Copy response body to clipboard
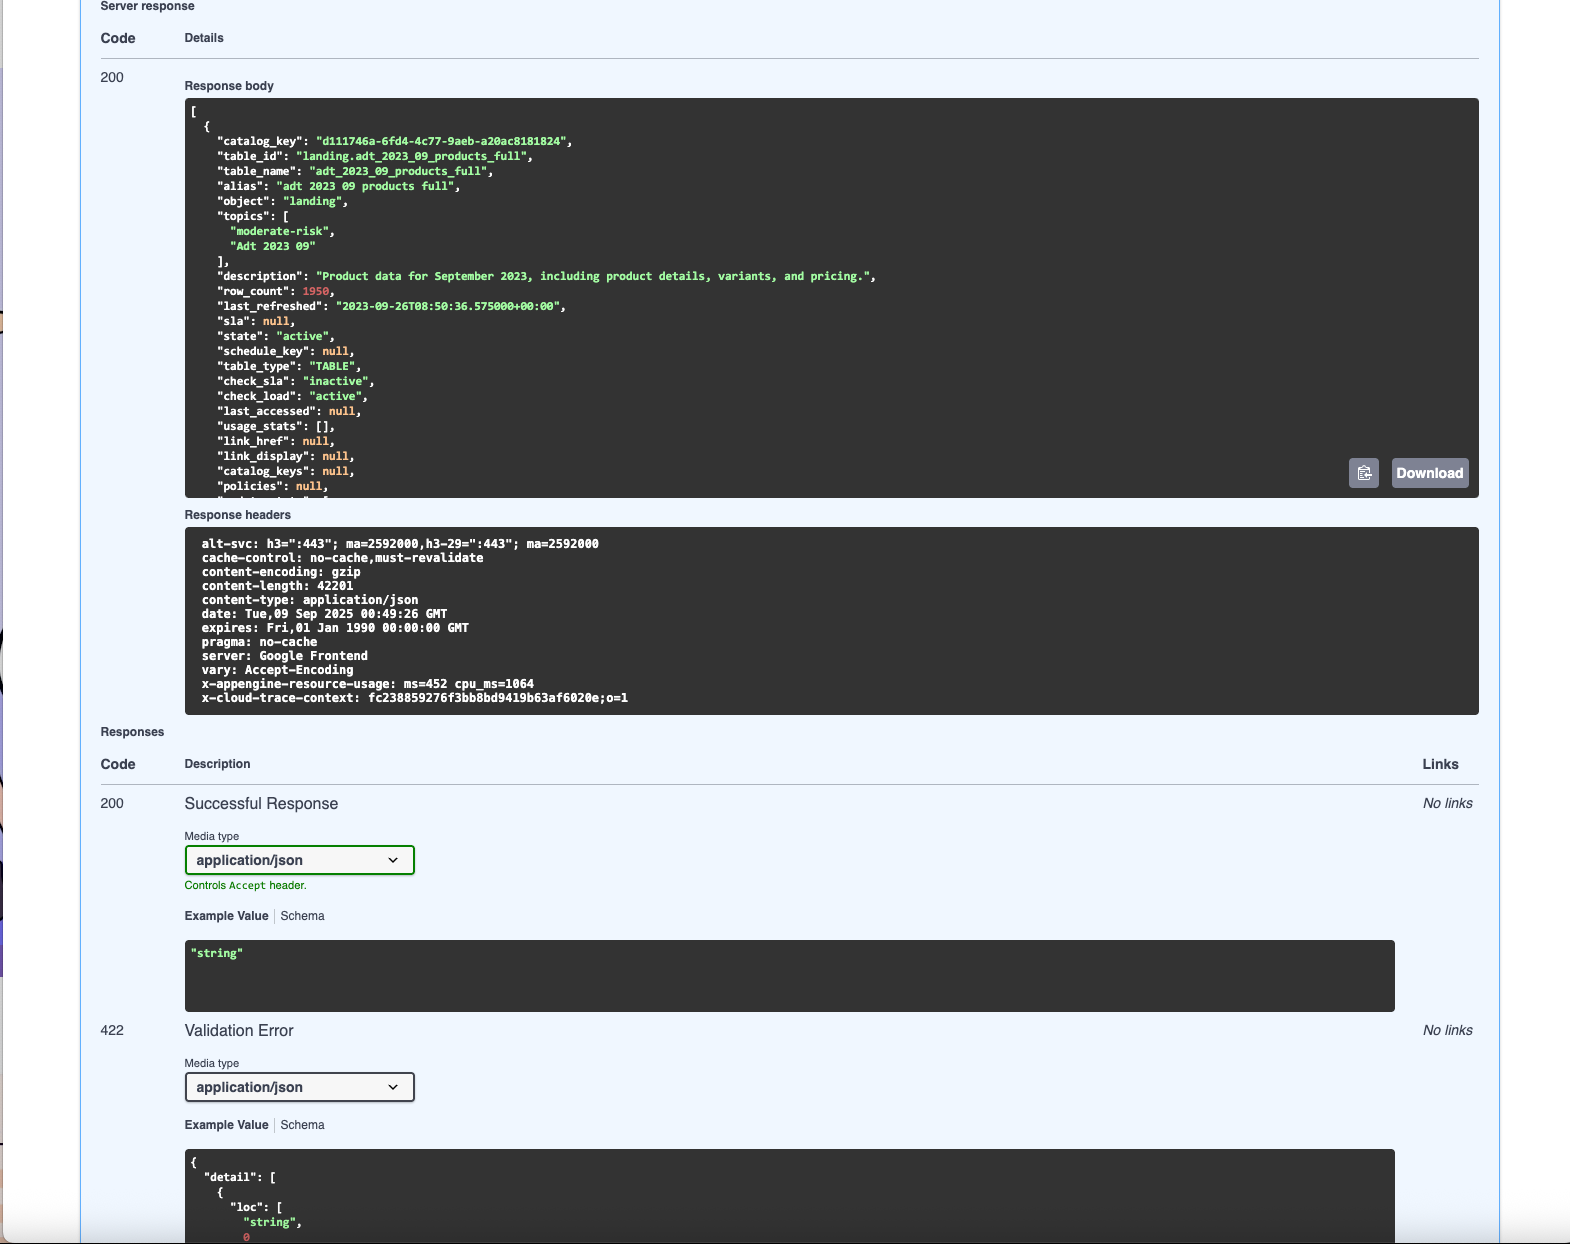 coord(1363,473)
